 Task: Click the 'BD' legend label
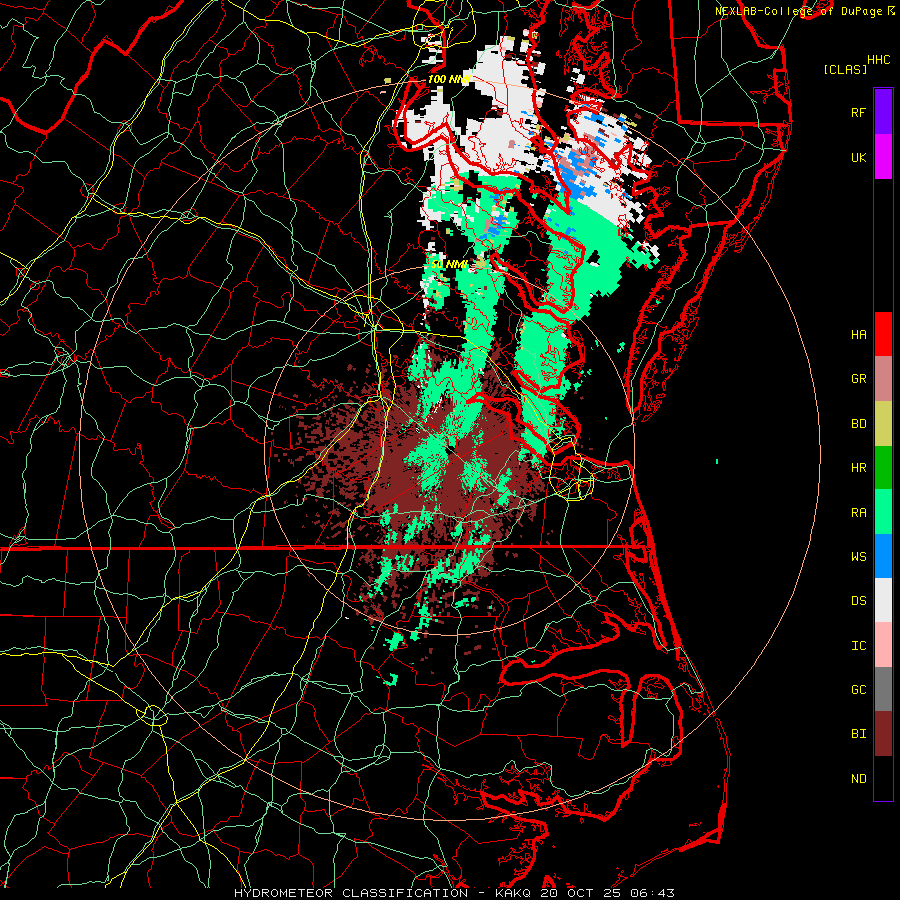tap(858, 424)
